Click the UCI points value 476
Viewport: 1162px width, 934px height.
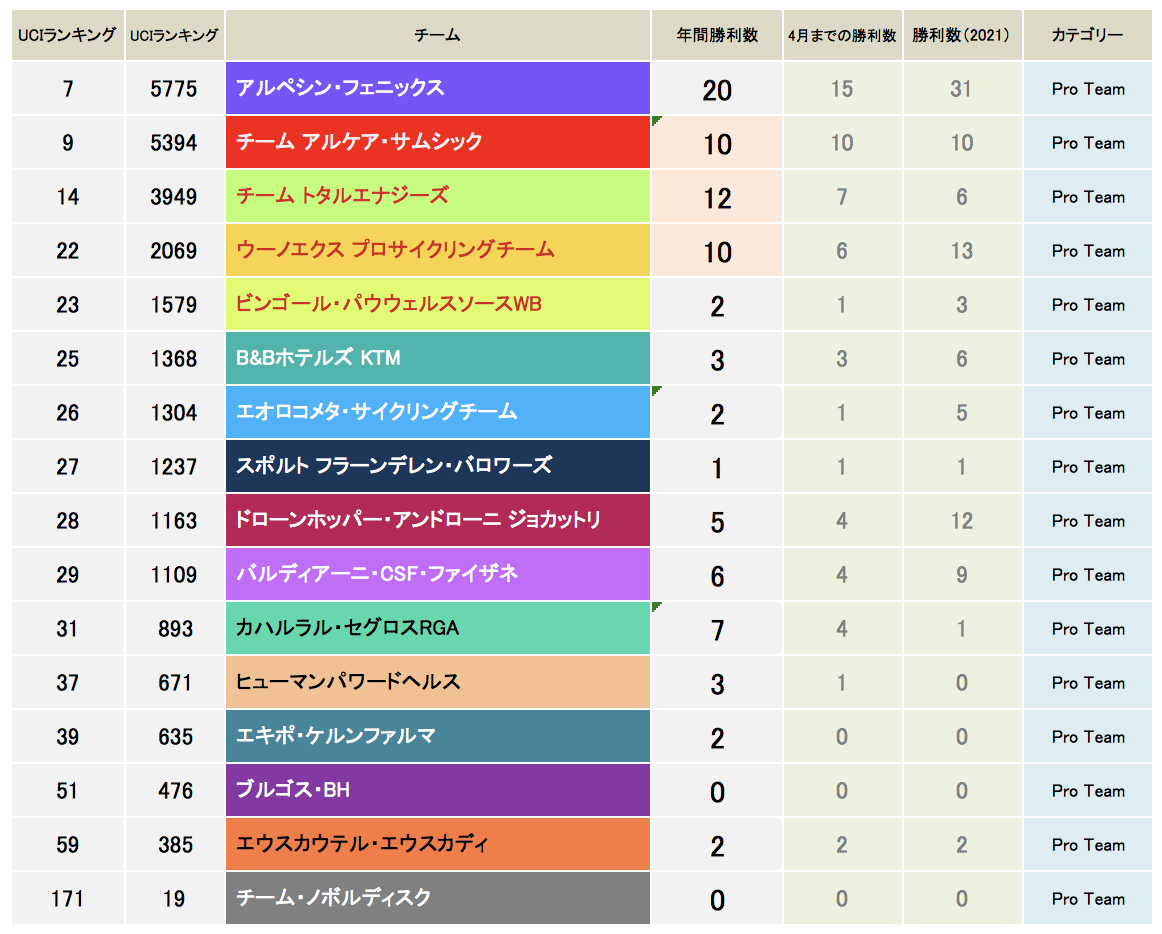[174, 792]
